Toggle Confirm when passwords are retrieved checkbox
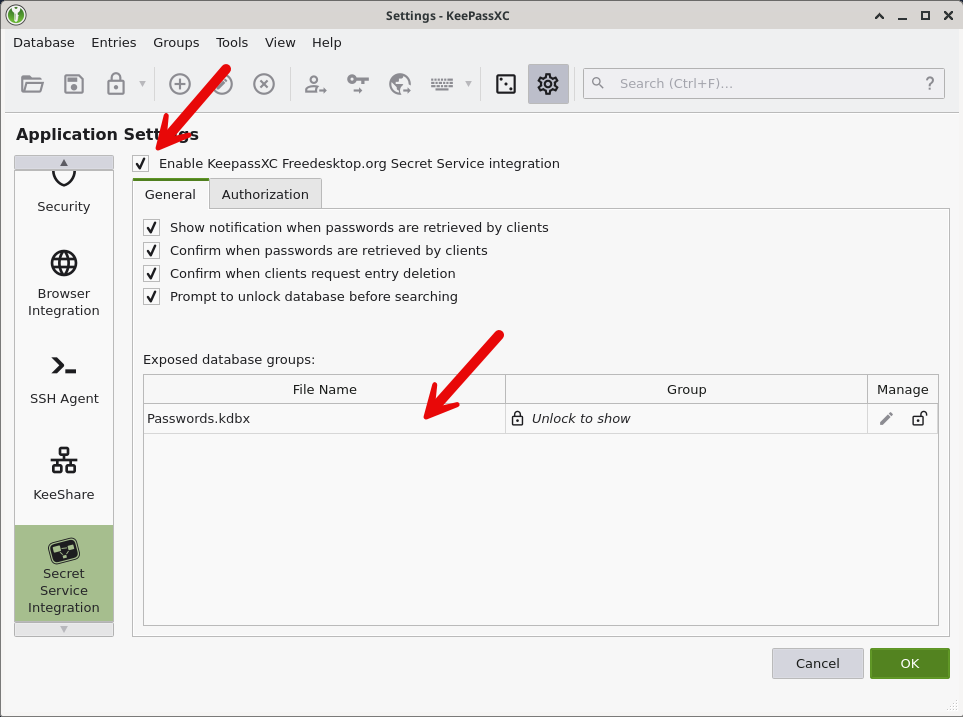 click(152, 250)
